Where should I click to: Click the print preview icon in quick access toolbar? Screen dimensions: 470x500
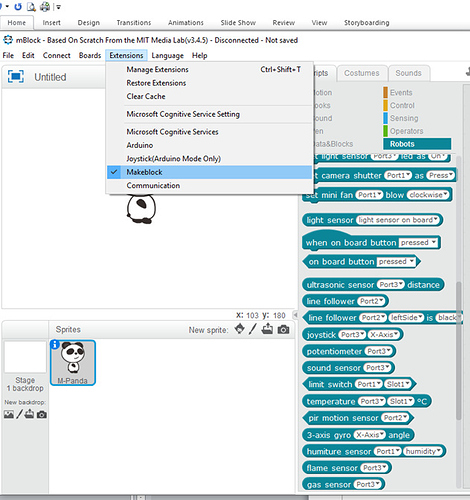point(31,6)
